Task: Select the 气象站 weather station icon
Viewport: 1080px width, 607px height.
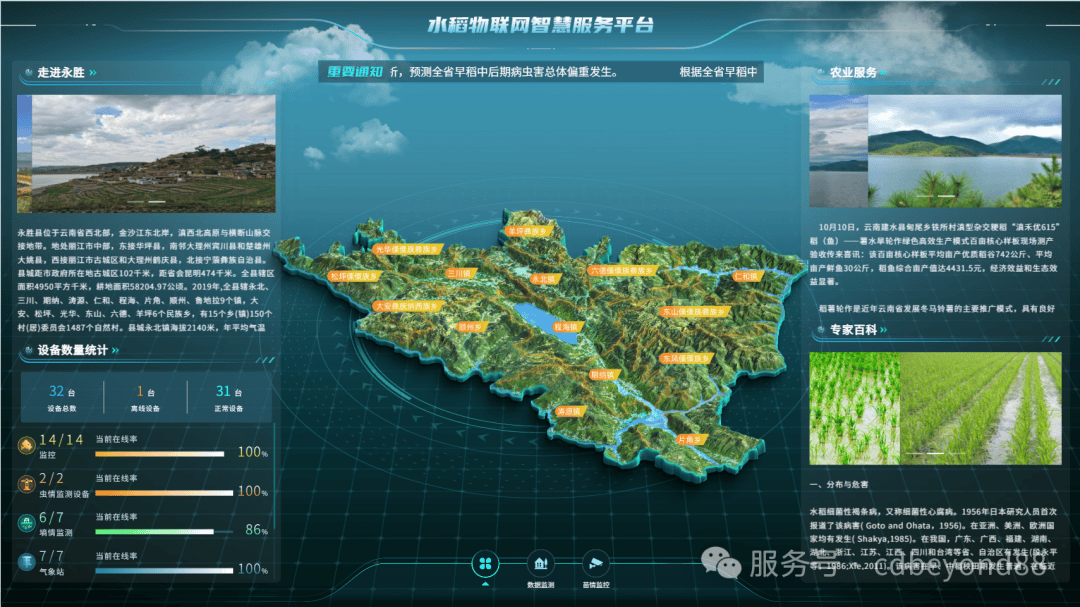Action: pos(25,561)
